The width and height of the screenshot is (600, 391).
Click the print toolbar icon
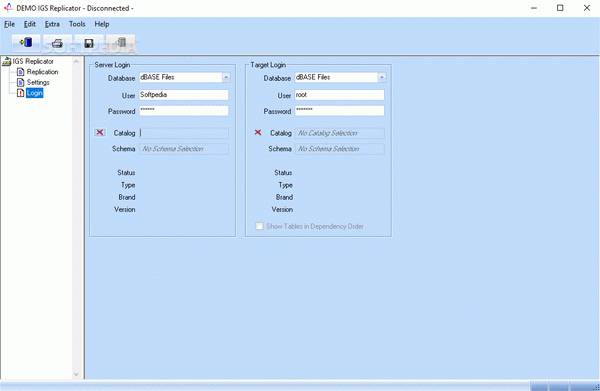point(57,43)
